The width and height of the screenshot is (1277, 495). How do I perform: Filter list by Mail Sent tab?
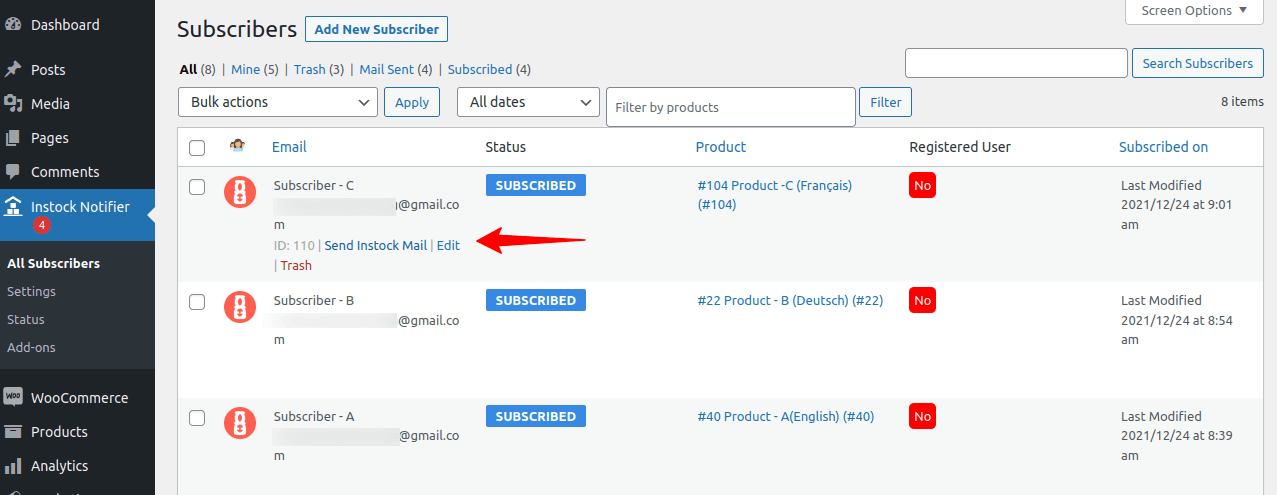pyautogui.click(x=386, y=70)
